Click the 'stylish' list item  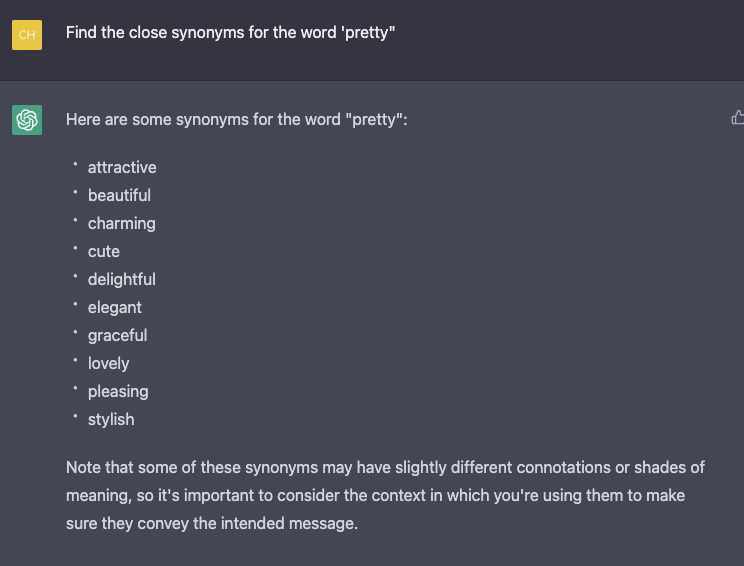point(111,419)
